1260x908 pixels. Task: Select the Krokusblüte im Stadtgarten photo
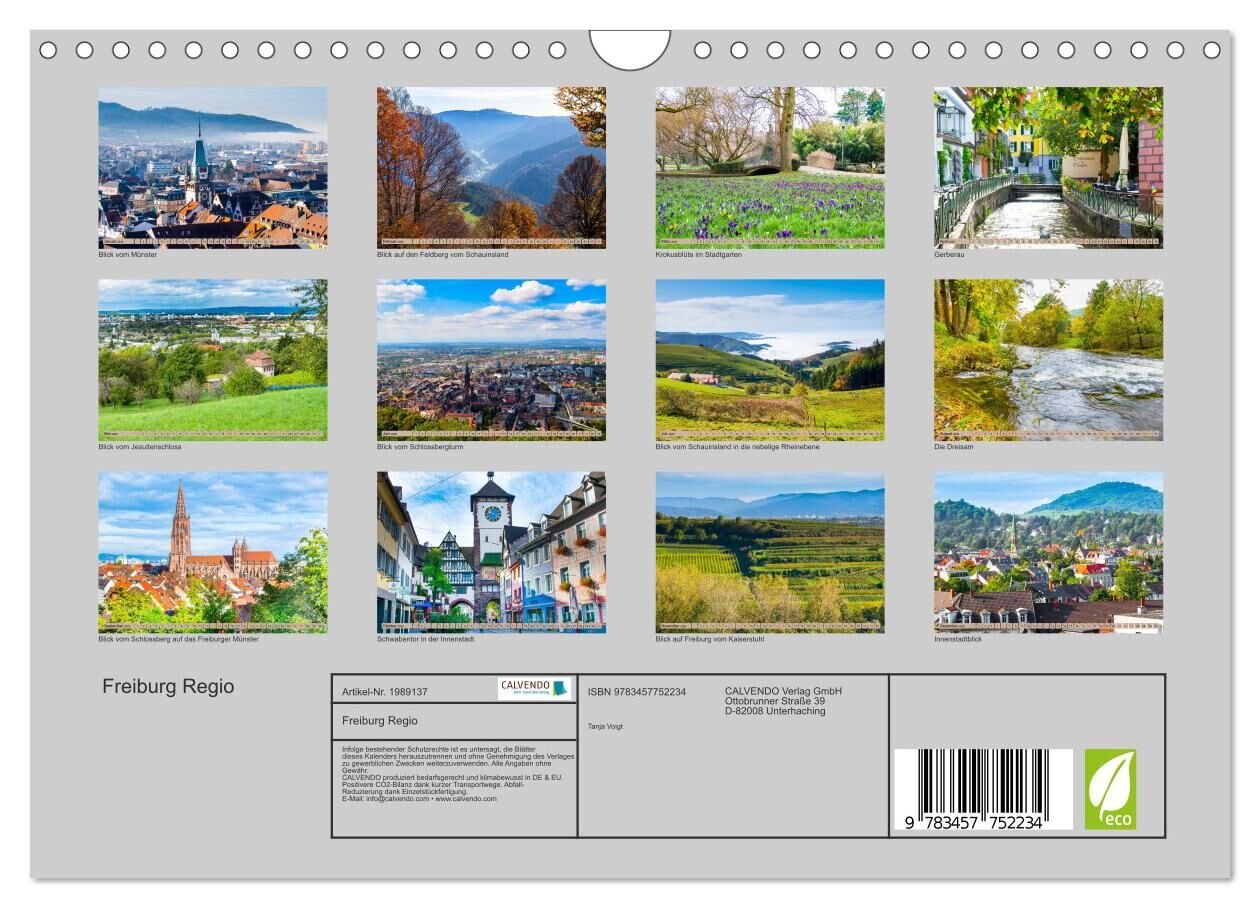pos(770,167)
